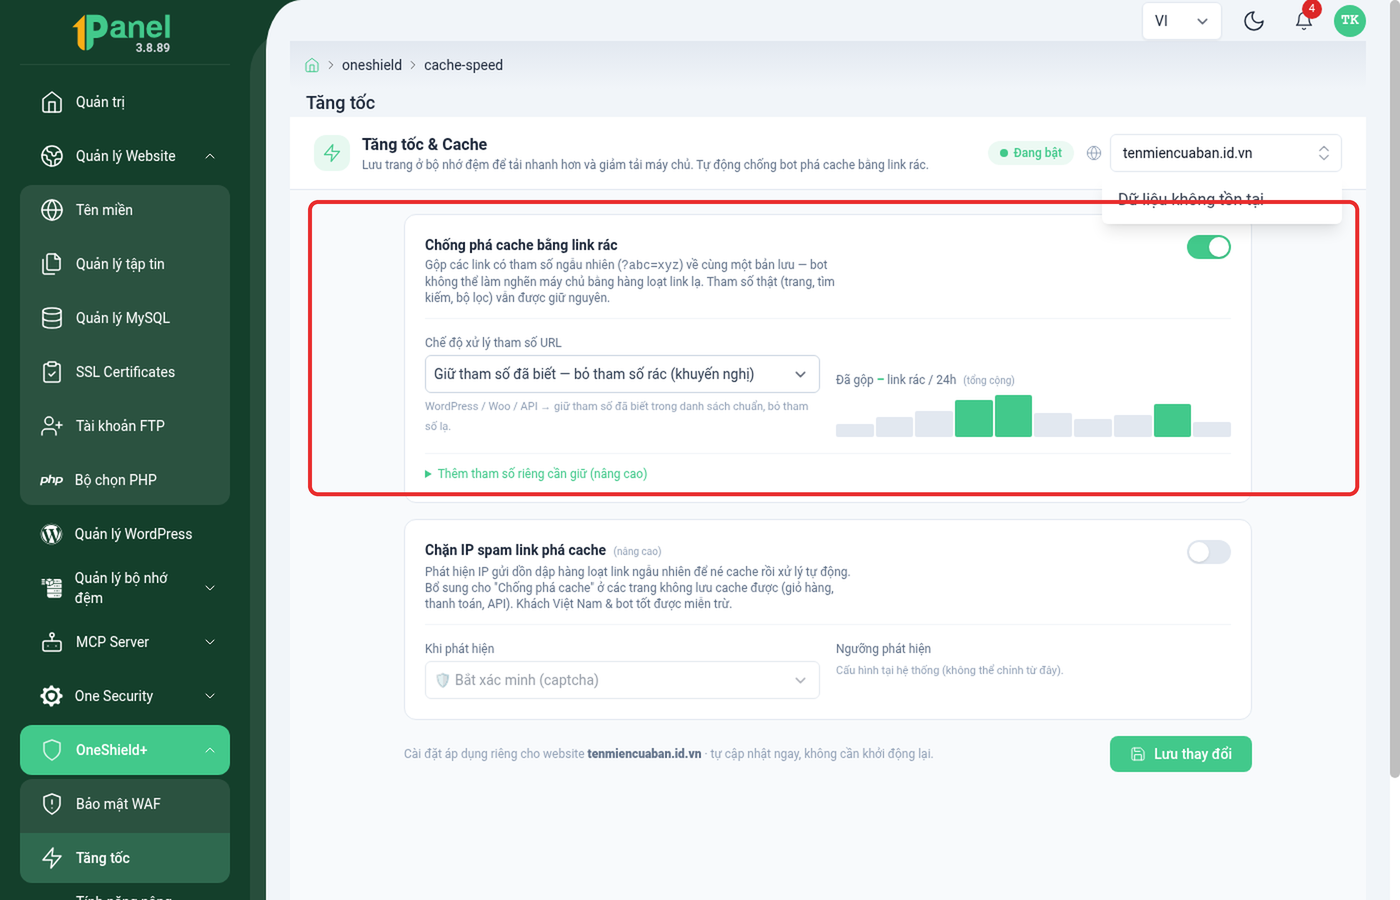Click the Quản lý tập tin file icon
1400x900 pixels.
52,264
